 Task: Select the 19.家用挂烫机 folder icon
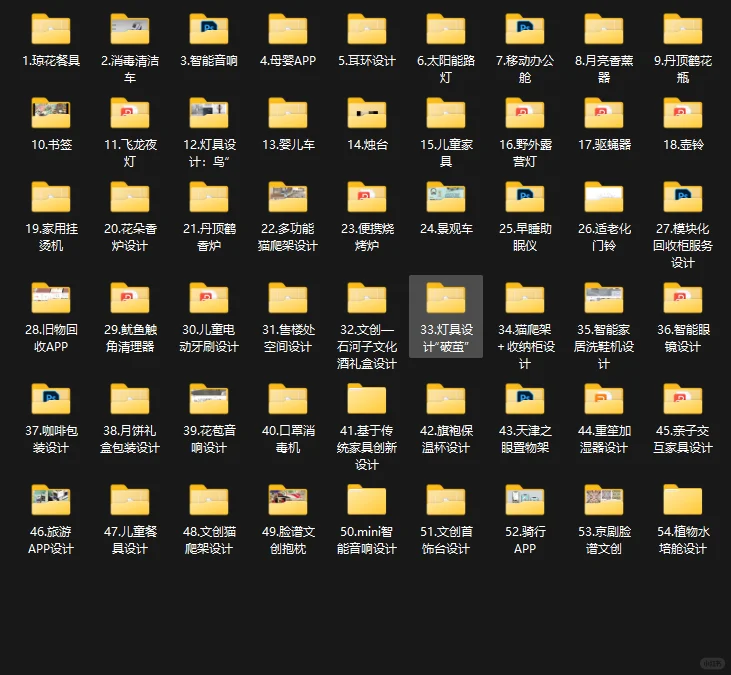pos(51,197)
